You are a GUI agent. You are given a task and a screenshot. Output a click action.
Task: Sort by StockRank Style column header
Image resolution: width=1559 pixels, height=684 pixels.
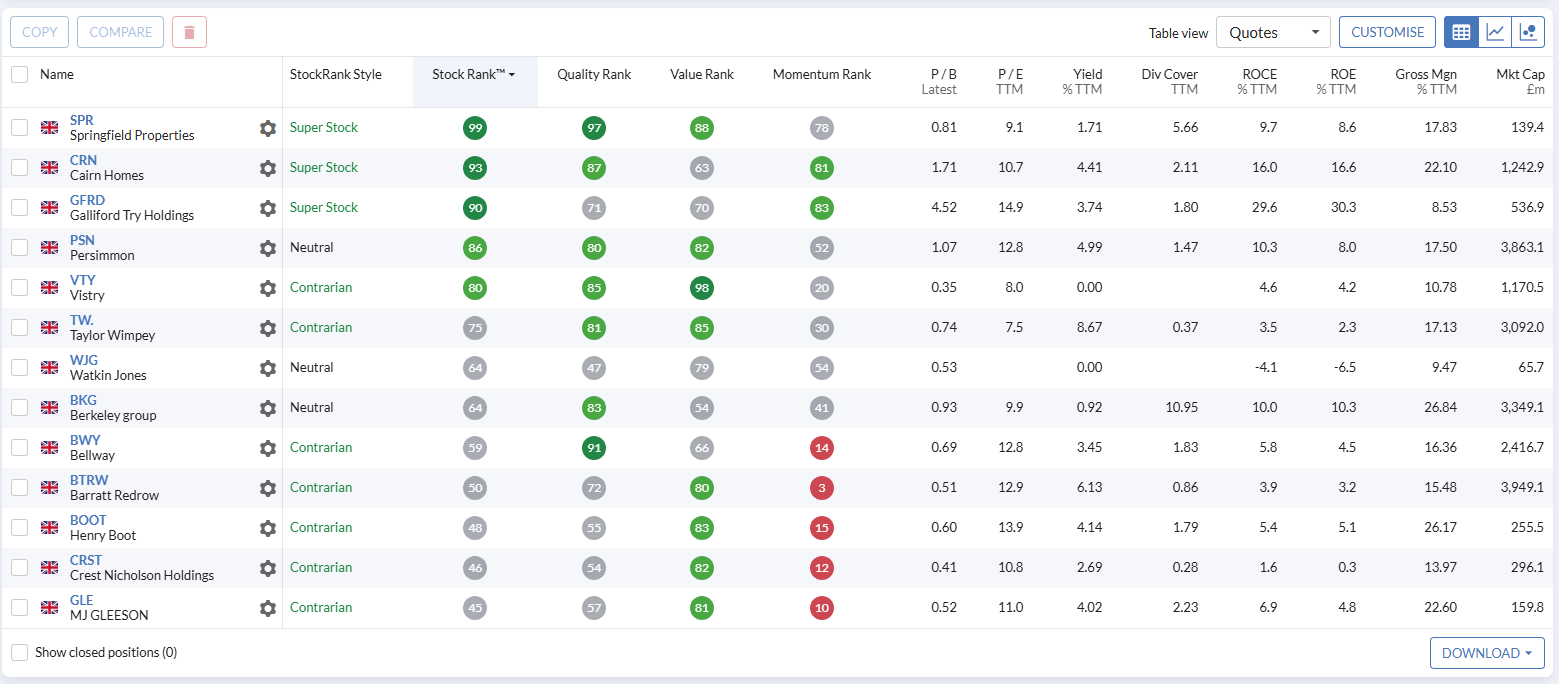tap(336, 74)
